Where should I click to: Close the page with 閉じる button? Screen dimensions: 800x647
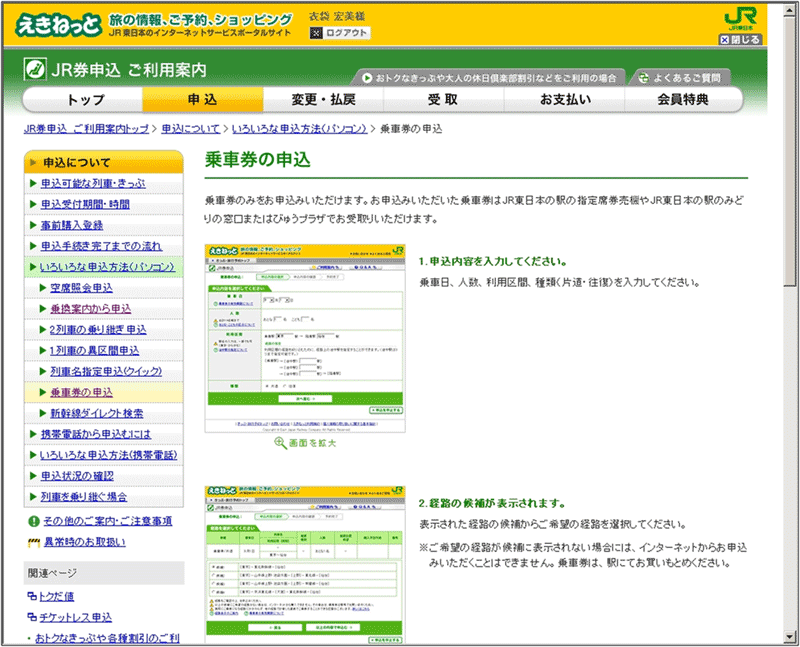[740, 40]
